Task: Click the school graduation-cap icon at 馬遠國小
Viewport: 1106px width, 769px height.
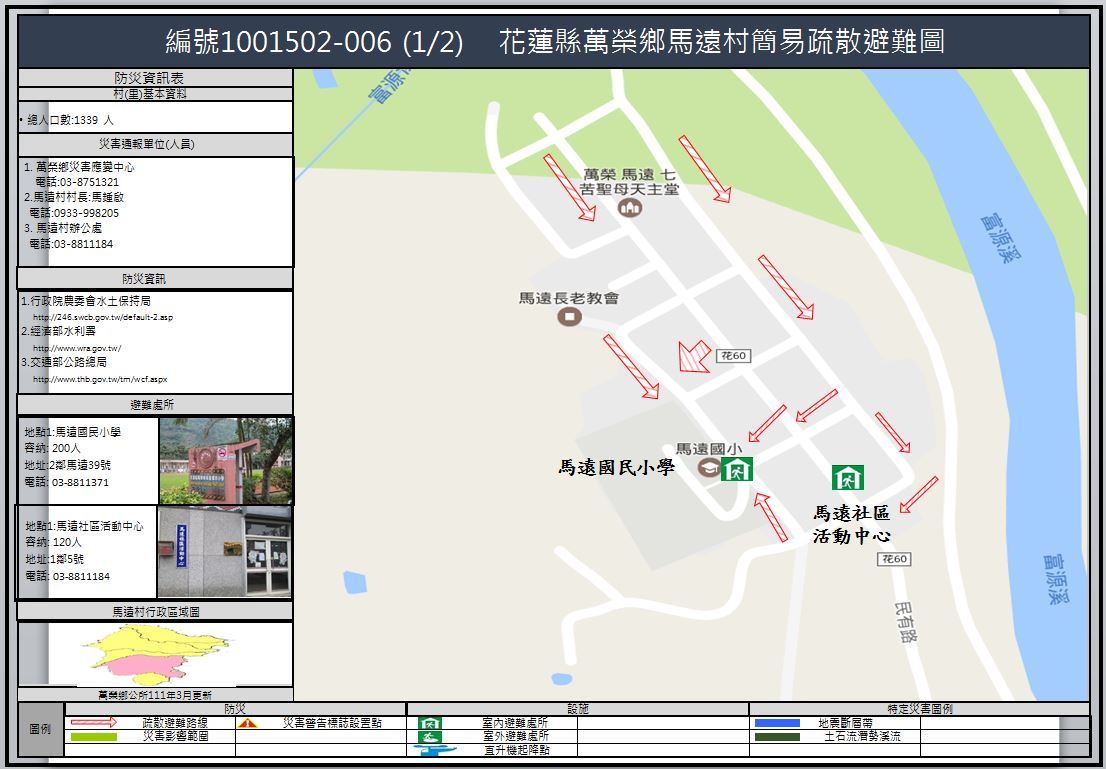Action: 709,468
